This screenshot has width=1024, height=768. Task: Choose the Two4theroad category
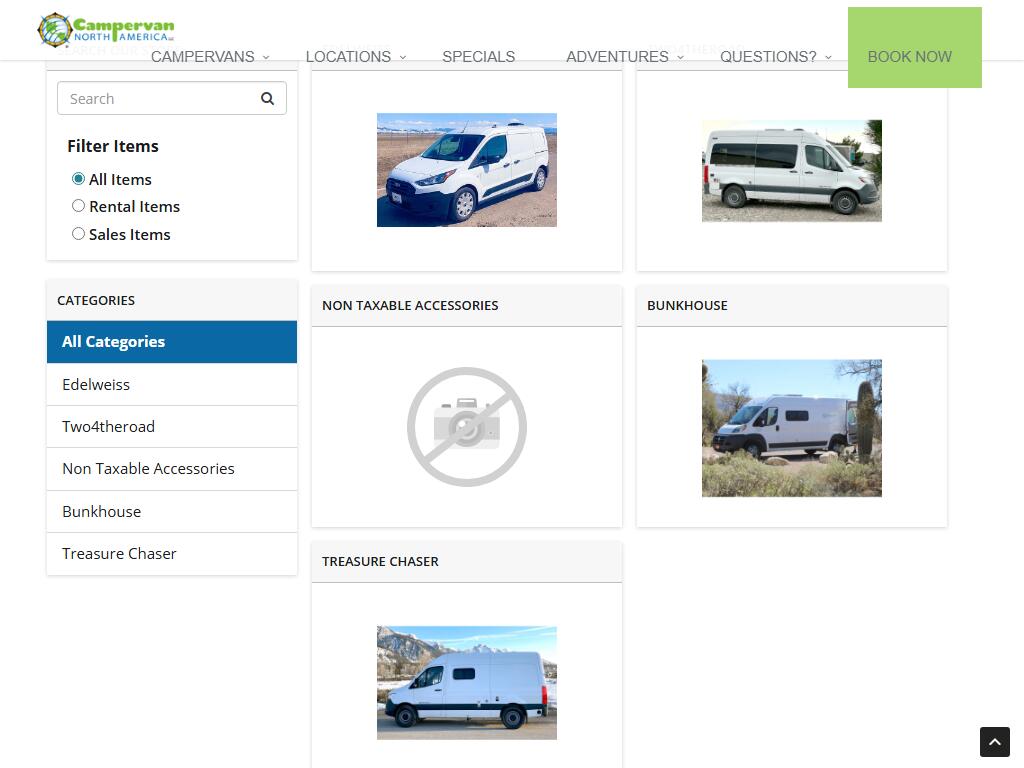108,426
